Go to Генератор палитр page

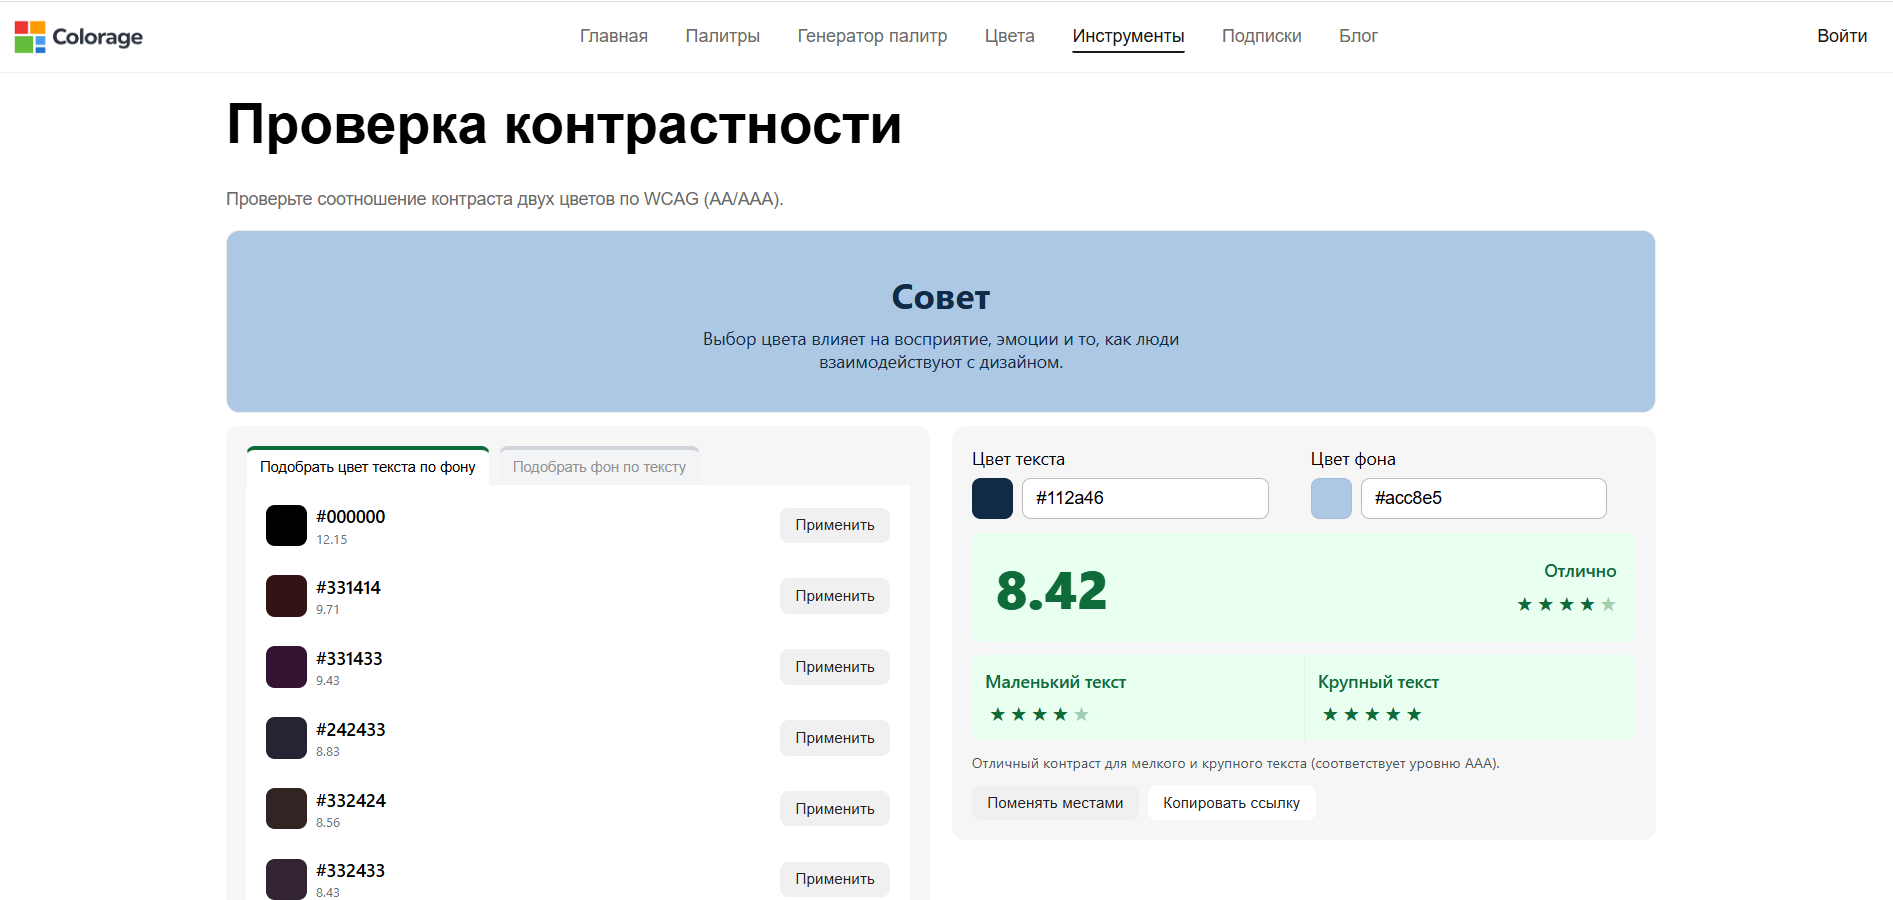[x=871, y=36]
